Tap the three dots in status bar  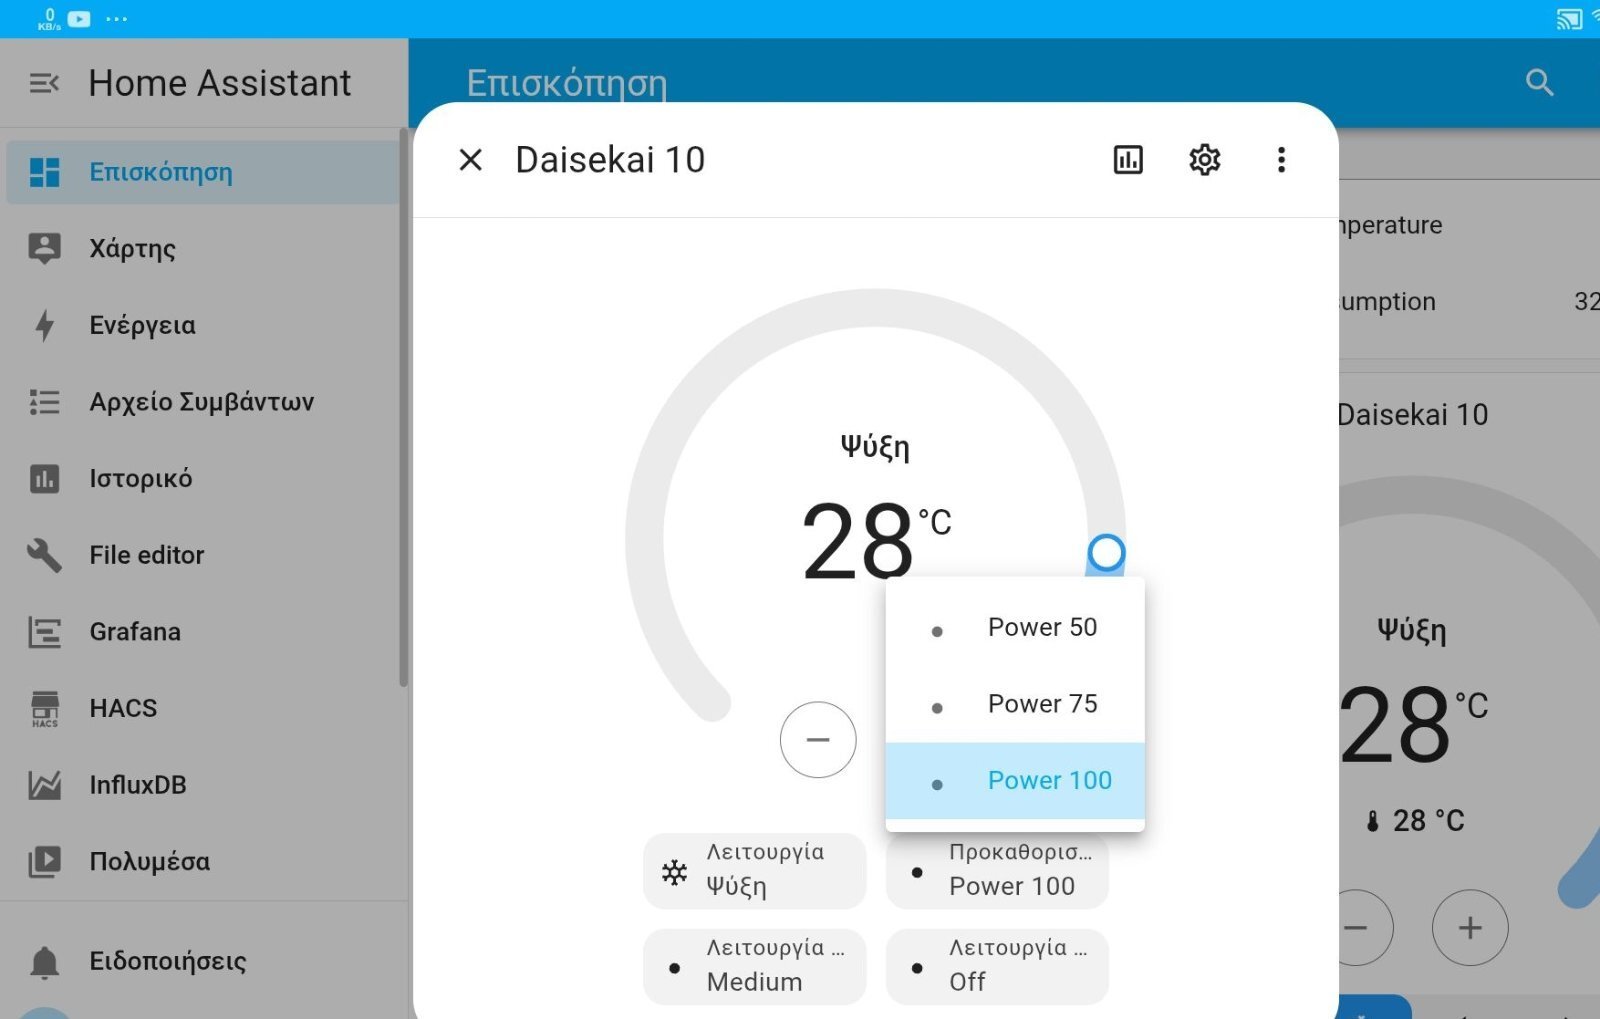click(117, 19)
